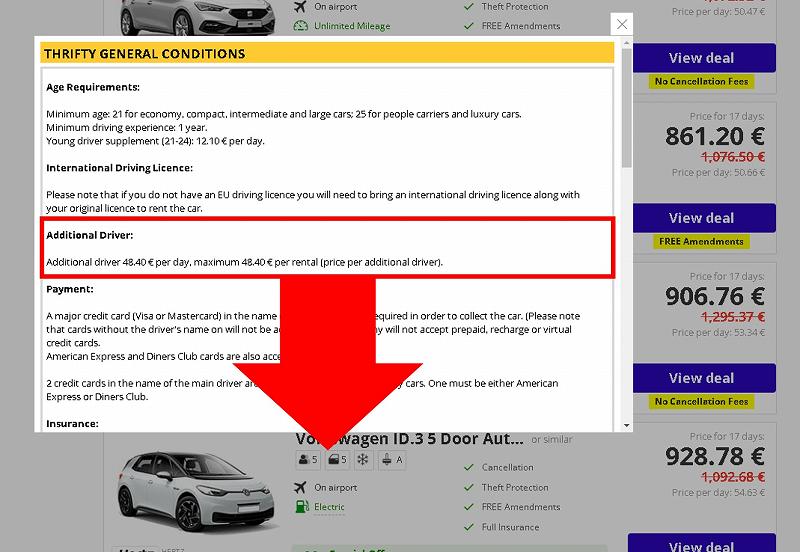Click the 906.76 € price
The image size is (800, 552).
click(715, 296)
